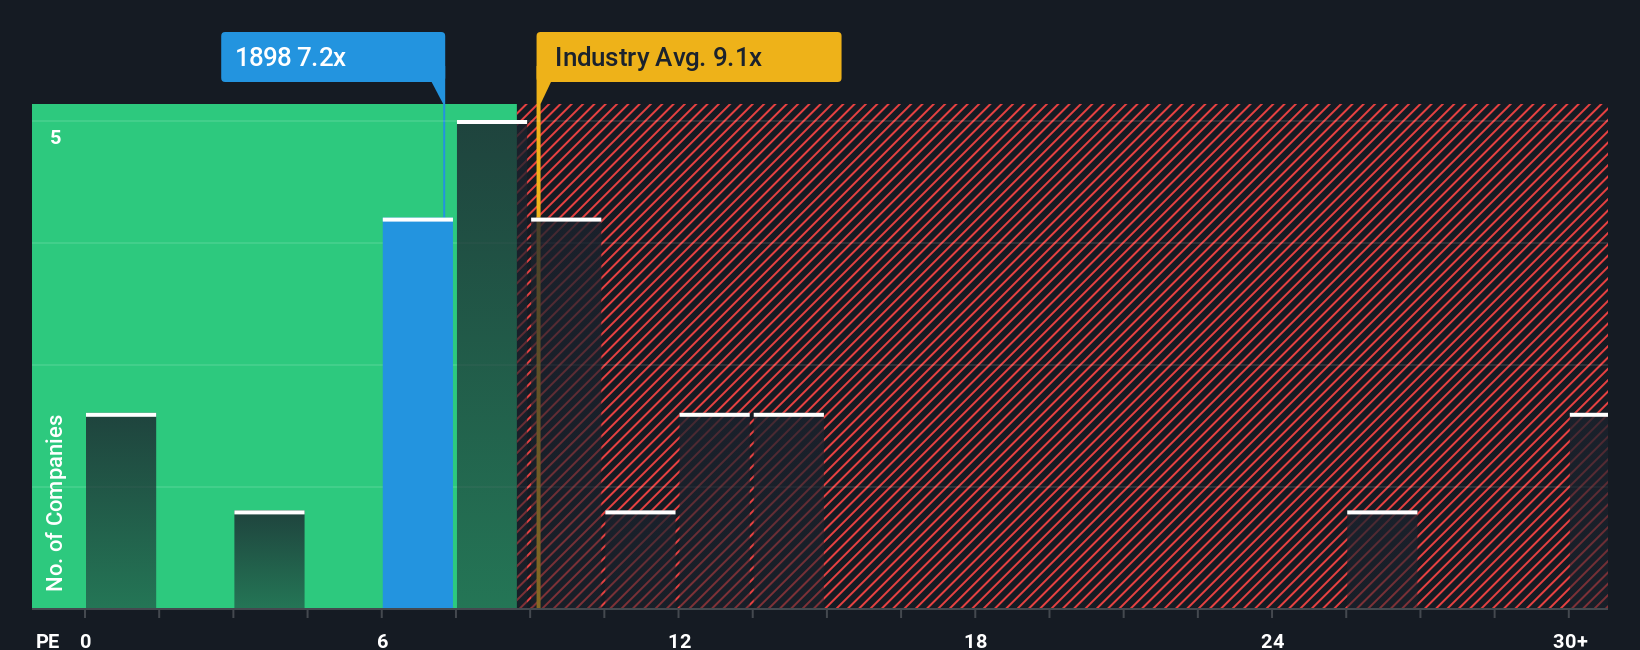The height and width of the screenshot is (650, 1640).
Task: Click the bar just right of industry average line
Action: [566, 413]
